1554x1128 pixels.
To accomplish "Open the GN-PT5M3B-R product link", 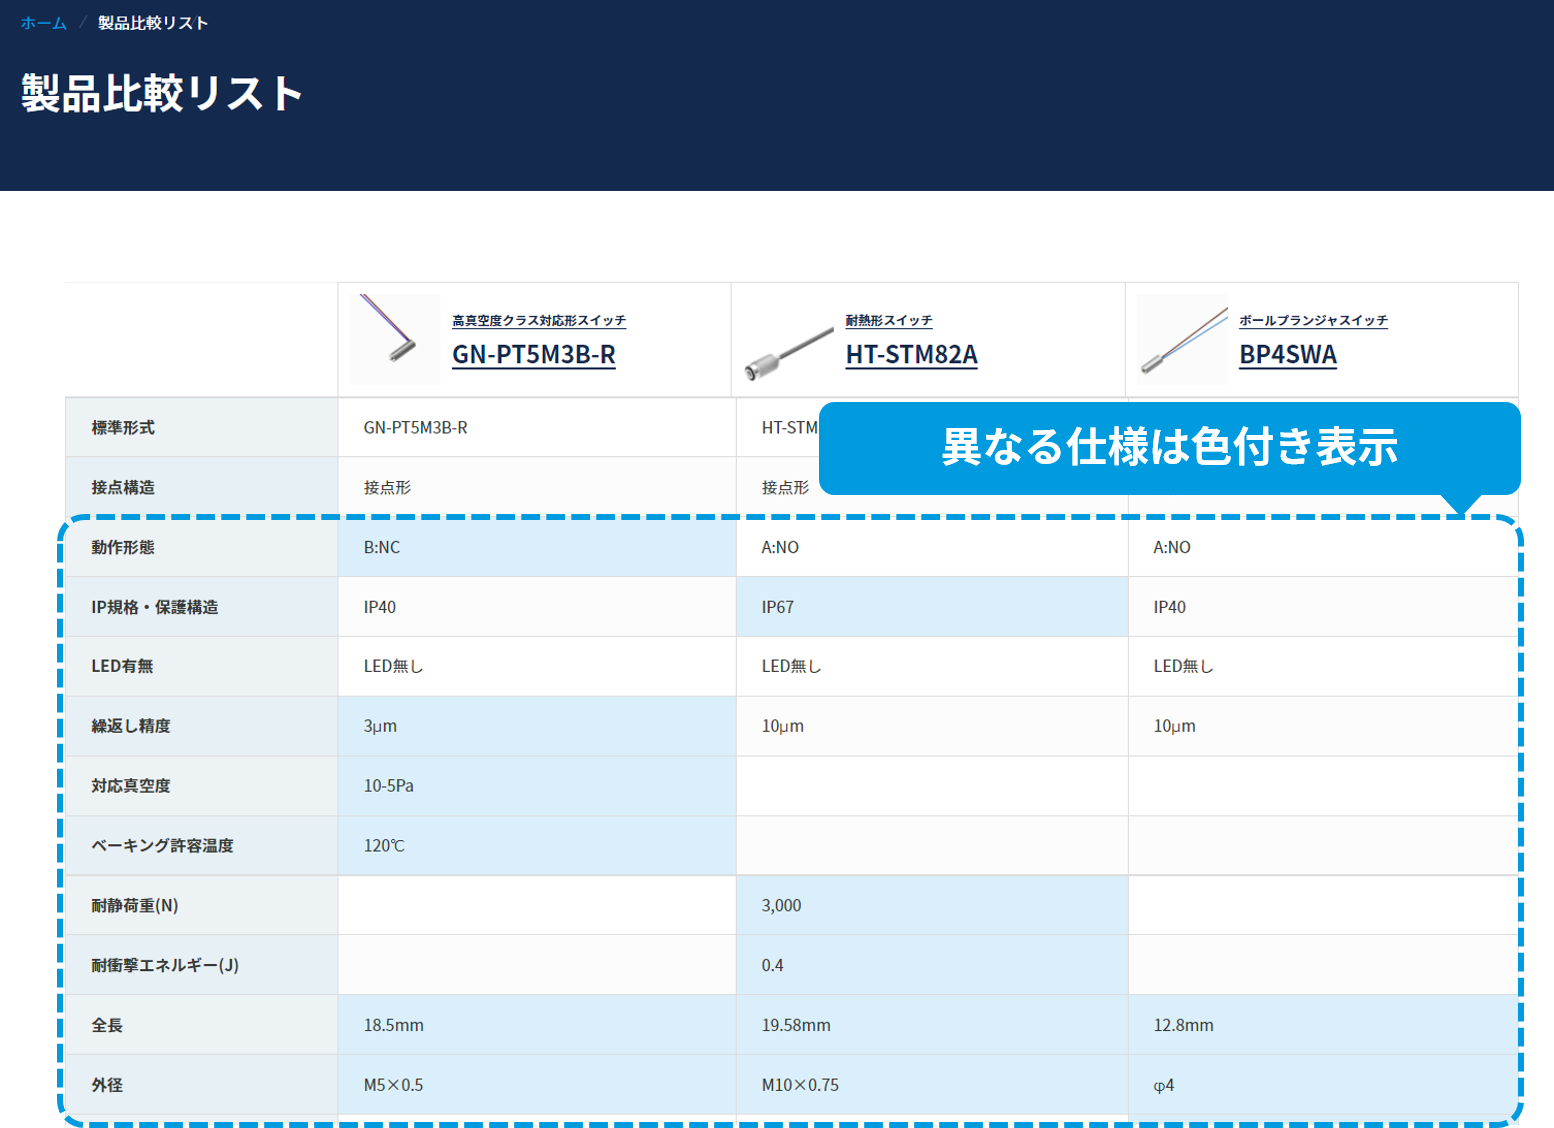I will tap(534, 355).
